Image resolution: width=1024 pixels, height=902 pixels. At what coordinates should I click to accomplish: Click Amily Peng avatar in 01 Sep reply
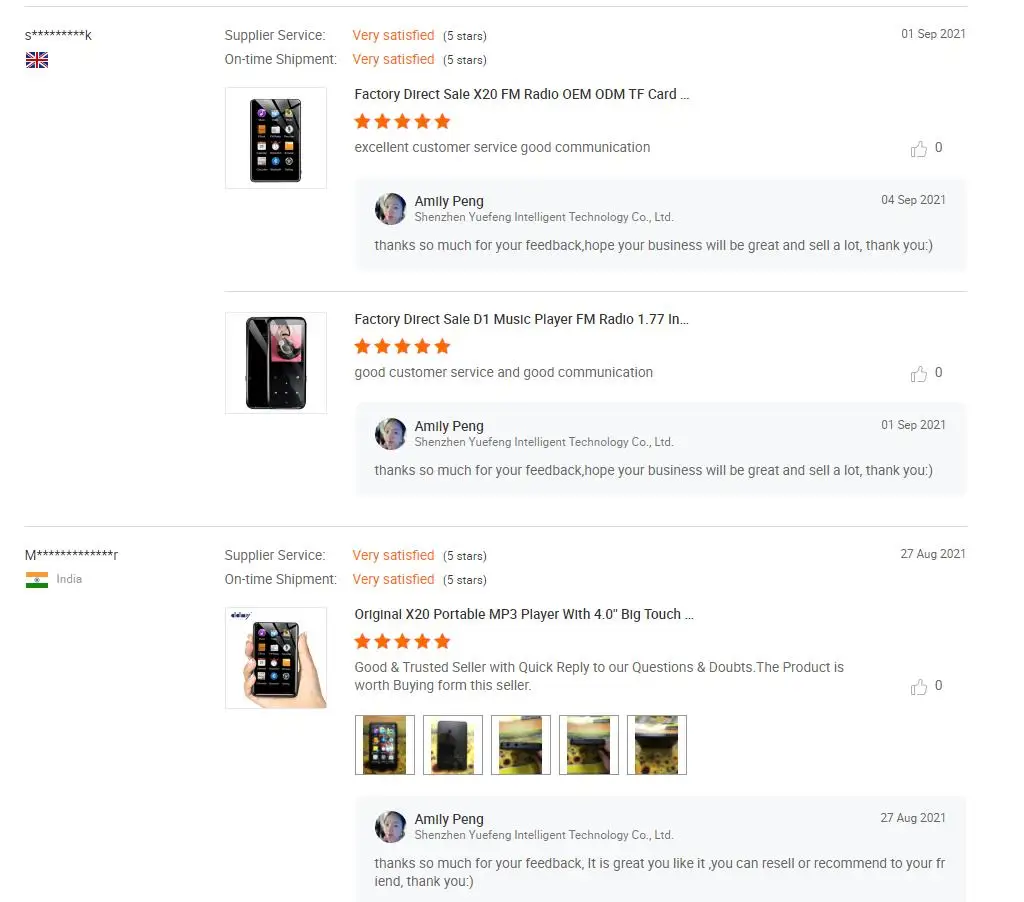point(391,434)
